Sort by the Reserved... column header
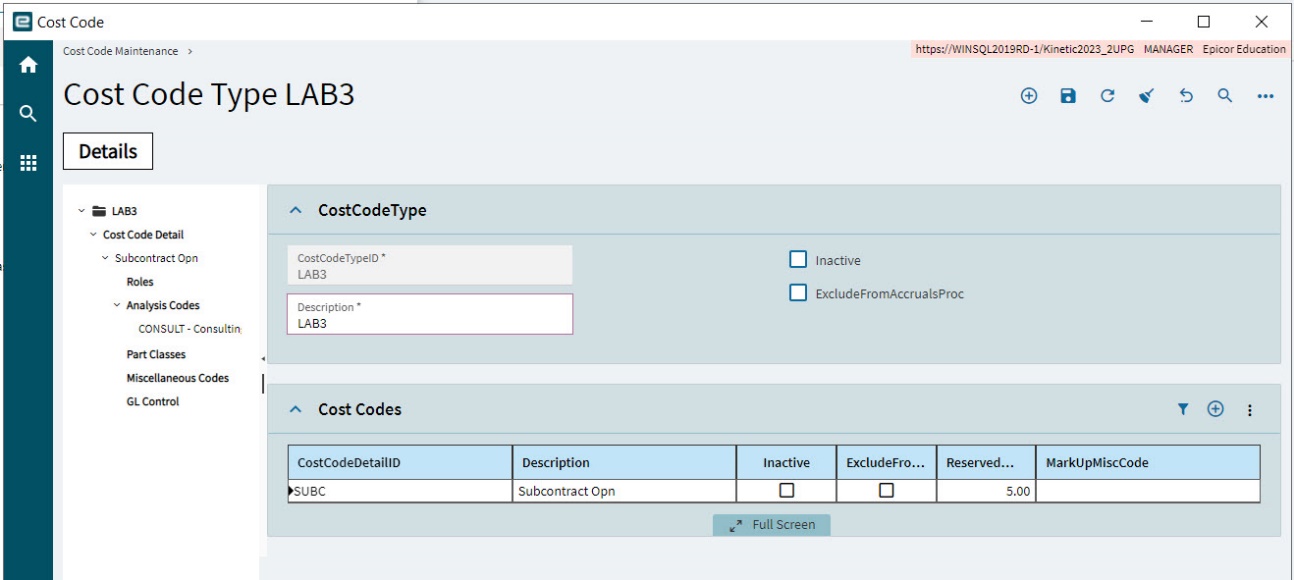The width and height of the screenshot is (1294, 580). point(986,463)
